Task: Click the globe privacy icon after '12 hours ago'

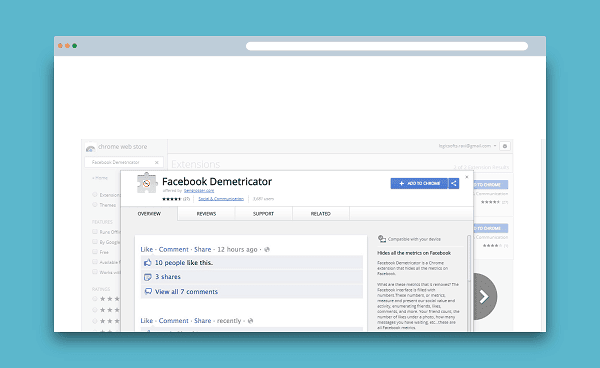Action: coord(267,249)
